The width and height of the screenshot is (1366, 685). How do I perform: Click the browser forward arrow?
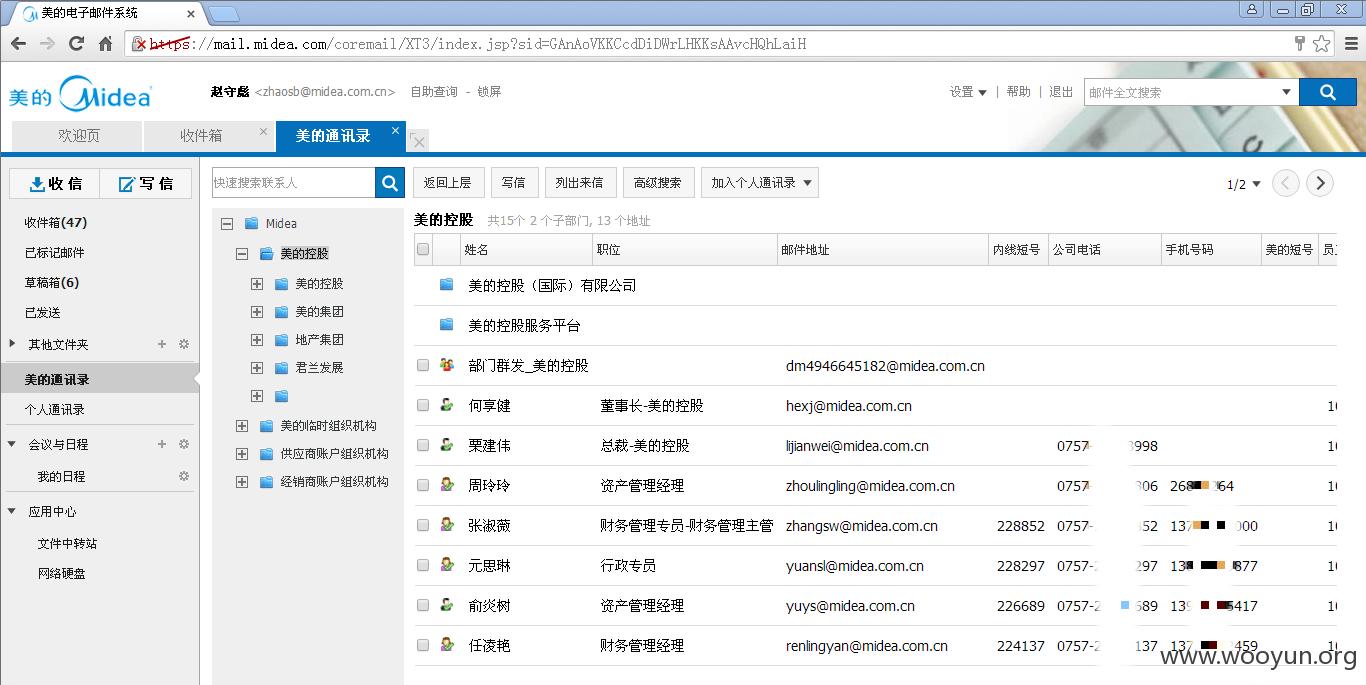(47, 44)
